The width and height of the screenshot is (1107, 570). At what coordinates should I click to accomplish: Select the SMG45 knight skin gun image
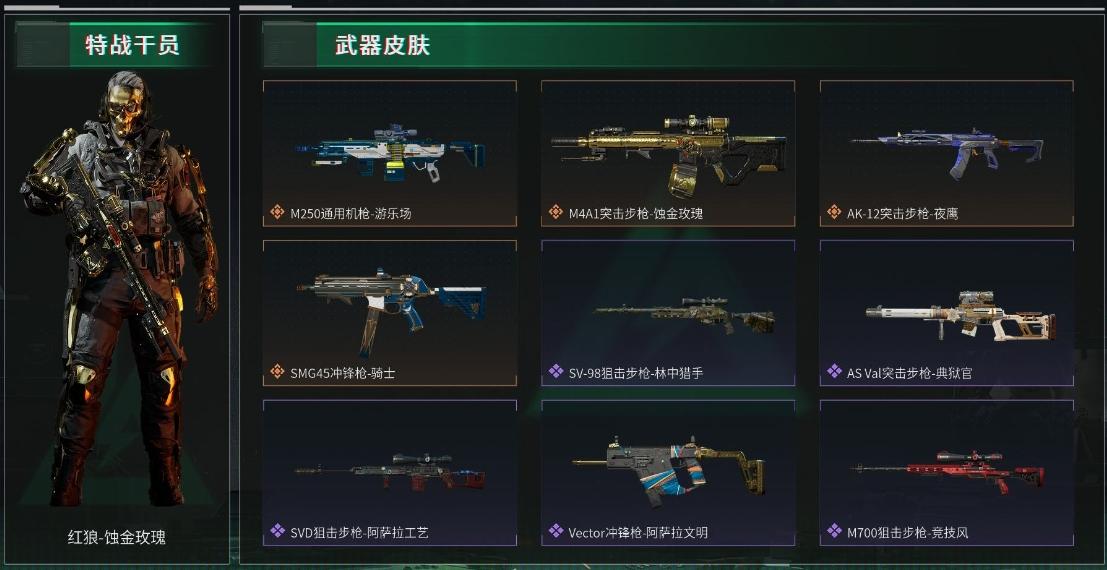coord(391,311)
